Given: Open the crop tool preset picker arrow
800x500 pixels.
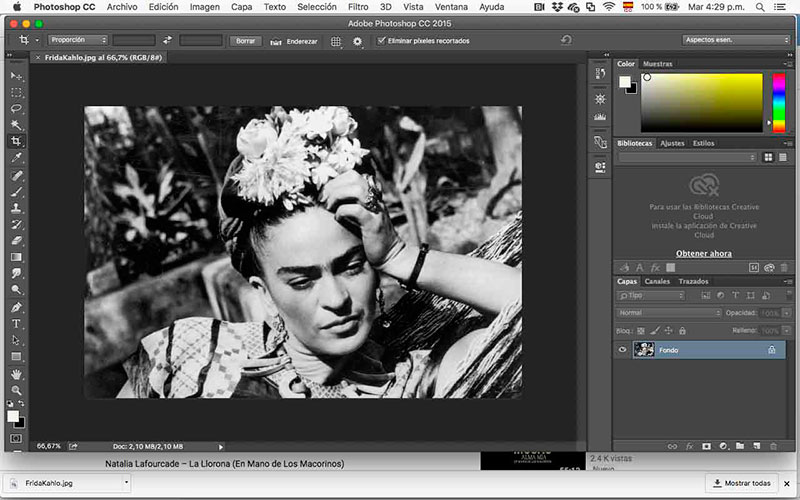Looking at the screenshot, I should 37,40.
